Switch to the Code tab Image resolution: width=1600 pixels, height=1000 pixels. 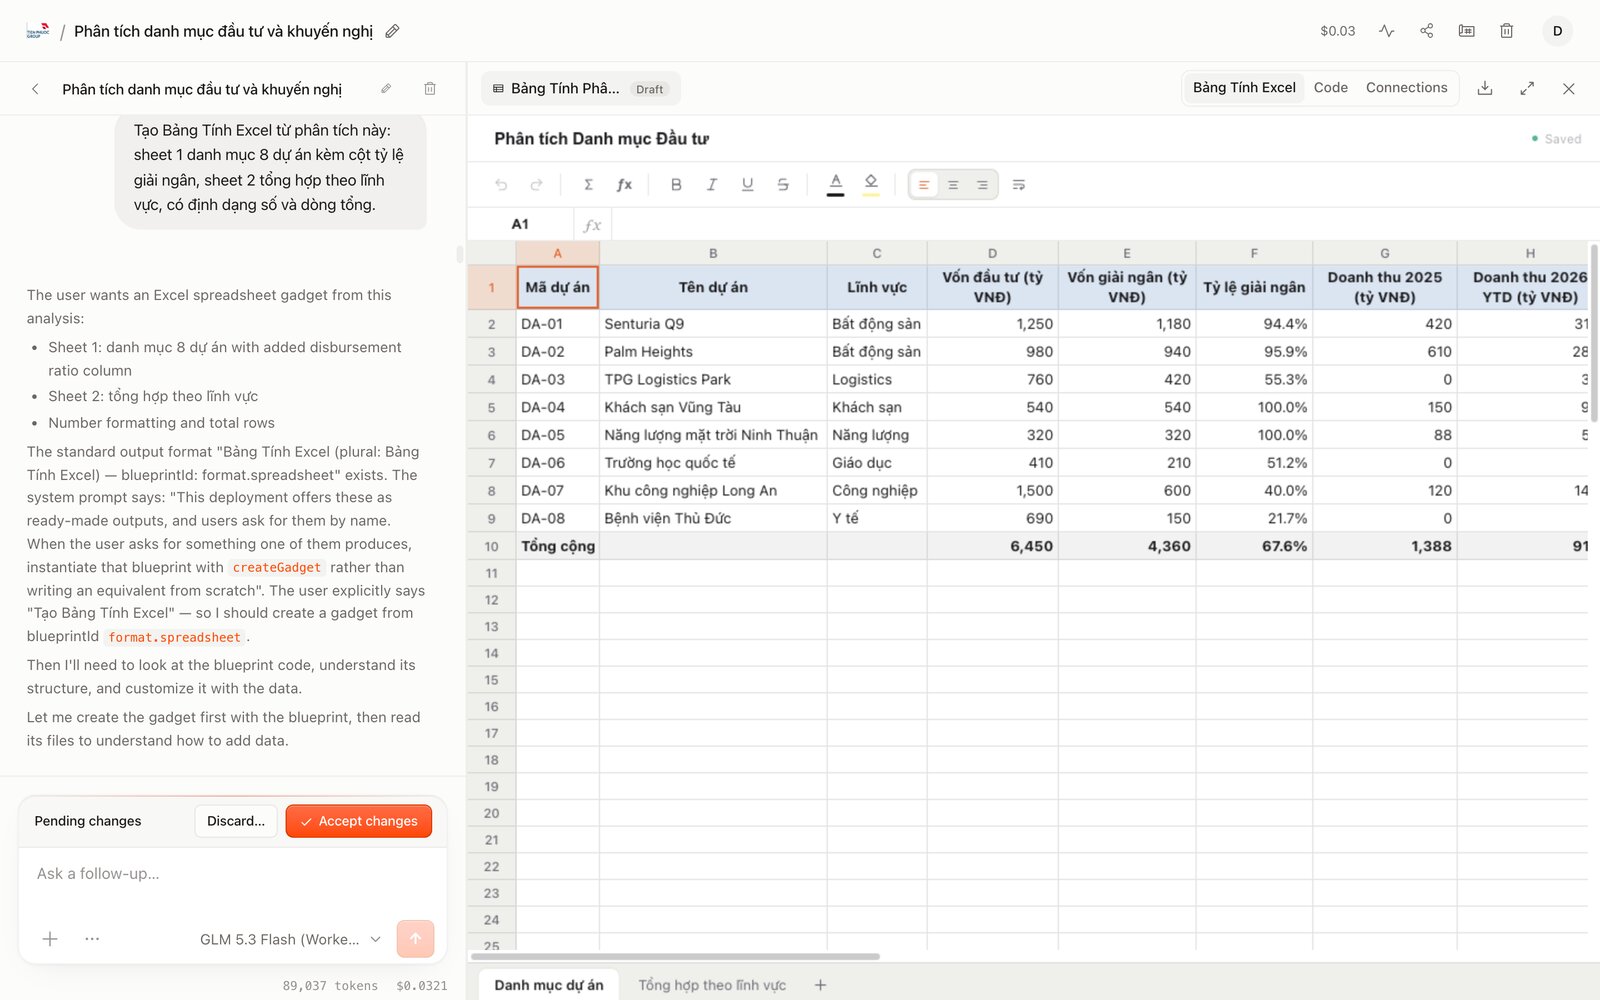(x=1331, y=88)
